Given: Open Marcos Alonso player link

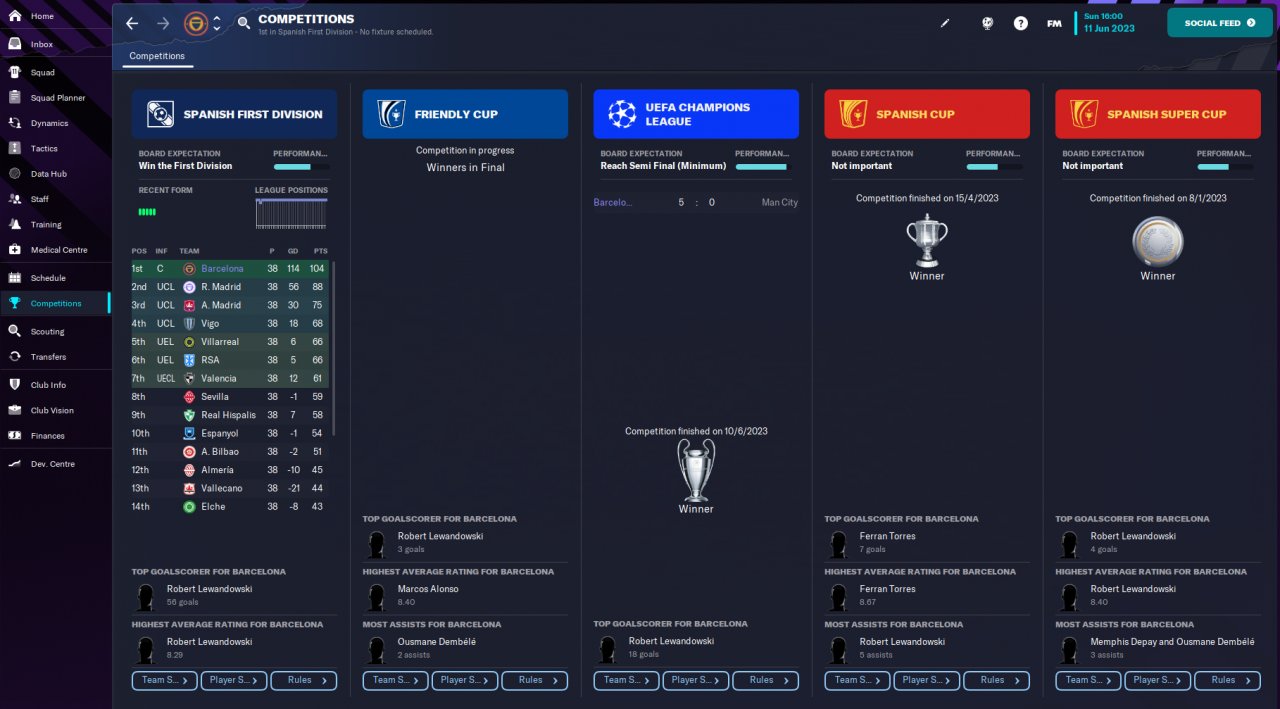Looking at the screenshot, I should pyautogui.click(x=428, y=589).
